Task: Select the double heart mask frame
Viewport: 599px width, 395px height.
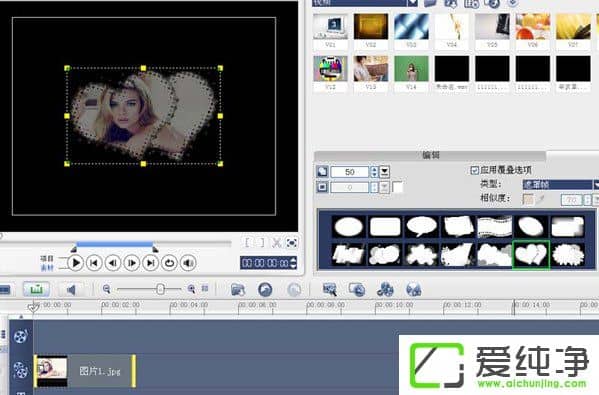Action: click(x=531, y=254)
